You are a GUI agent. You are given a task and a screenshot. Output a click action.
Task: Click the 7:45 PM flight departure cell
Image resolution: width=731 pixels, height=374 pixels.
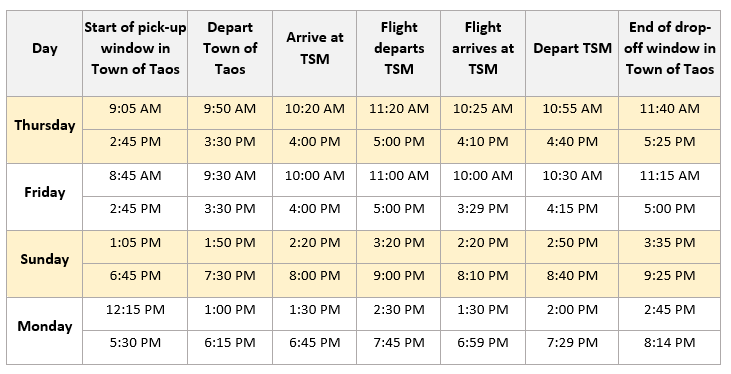point(399,347)
